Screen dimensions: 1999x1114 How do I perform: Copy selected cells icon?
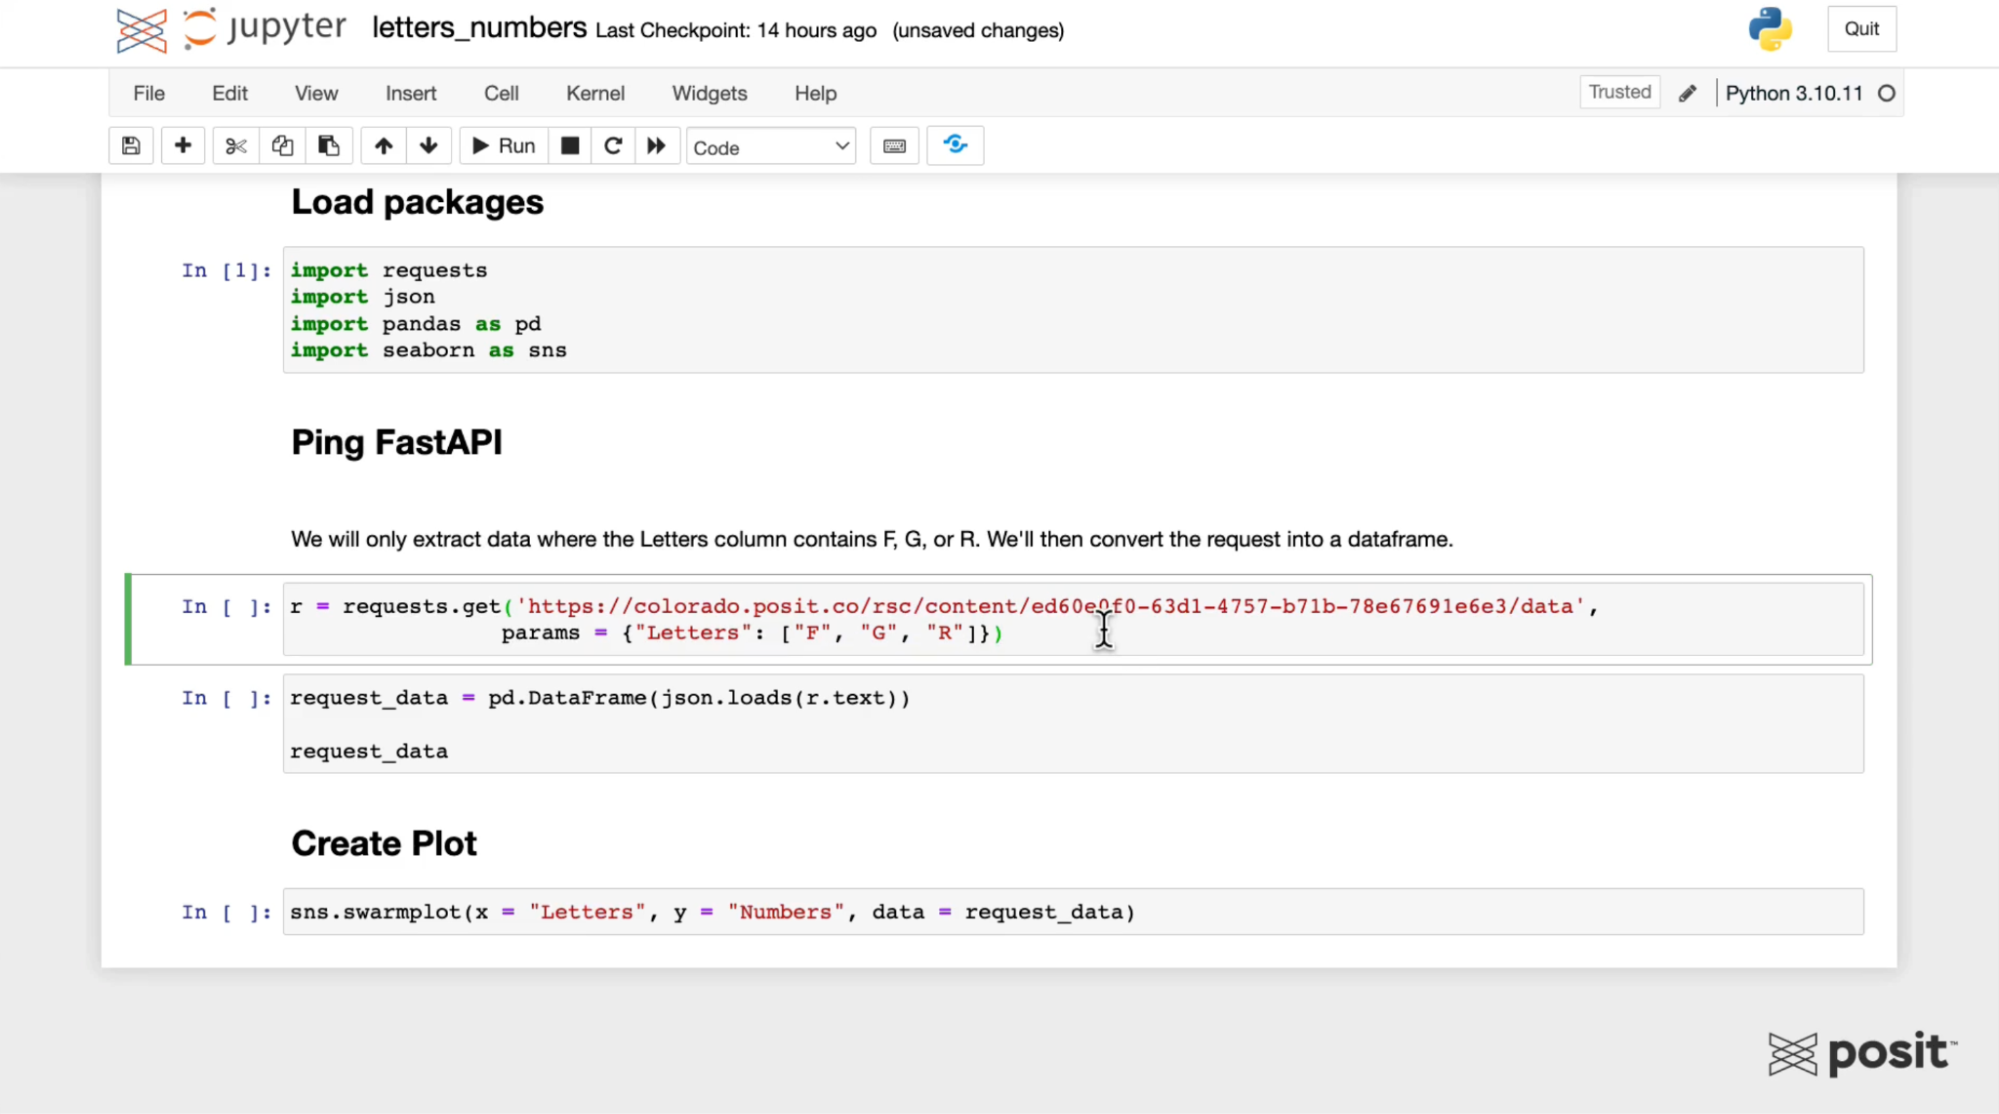tap(282, 146)
